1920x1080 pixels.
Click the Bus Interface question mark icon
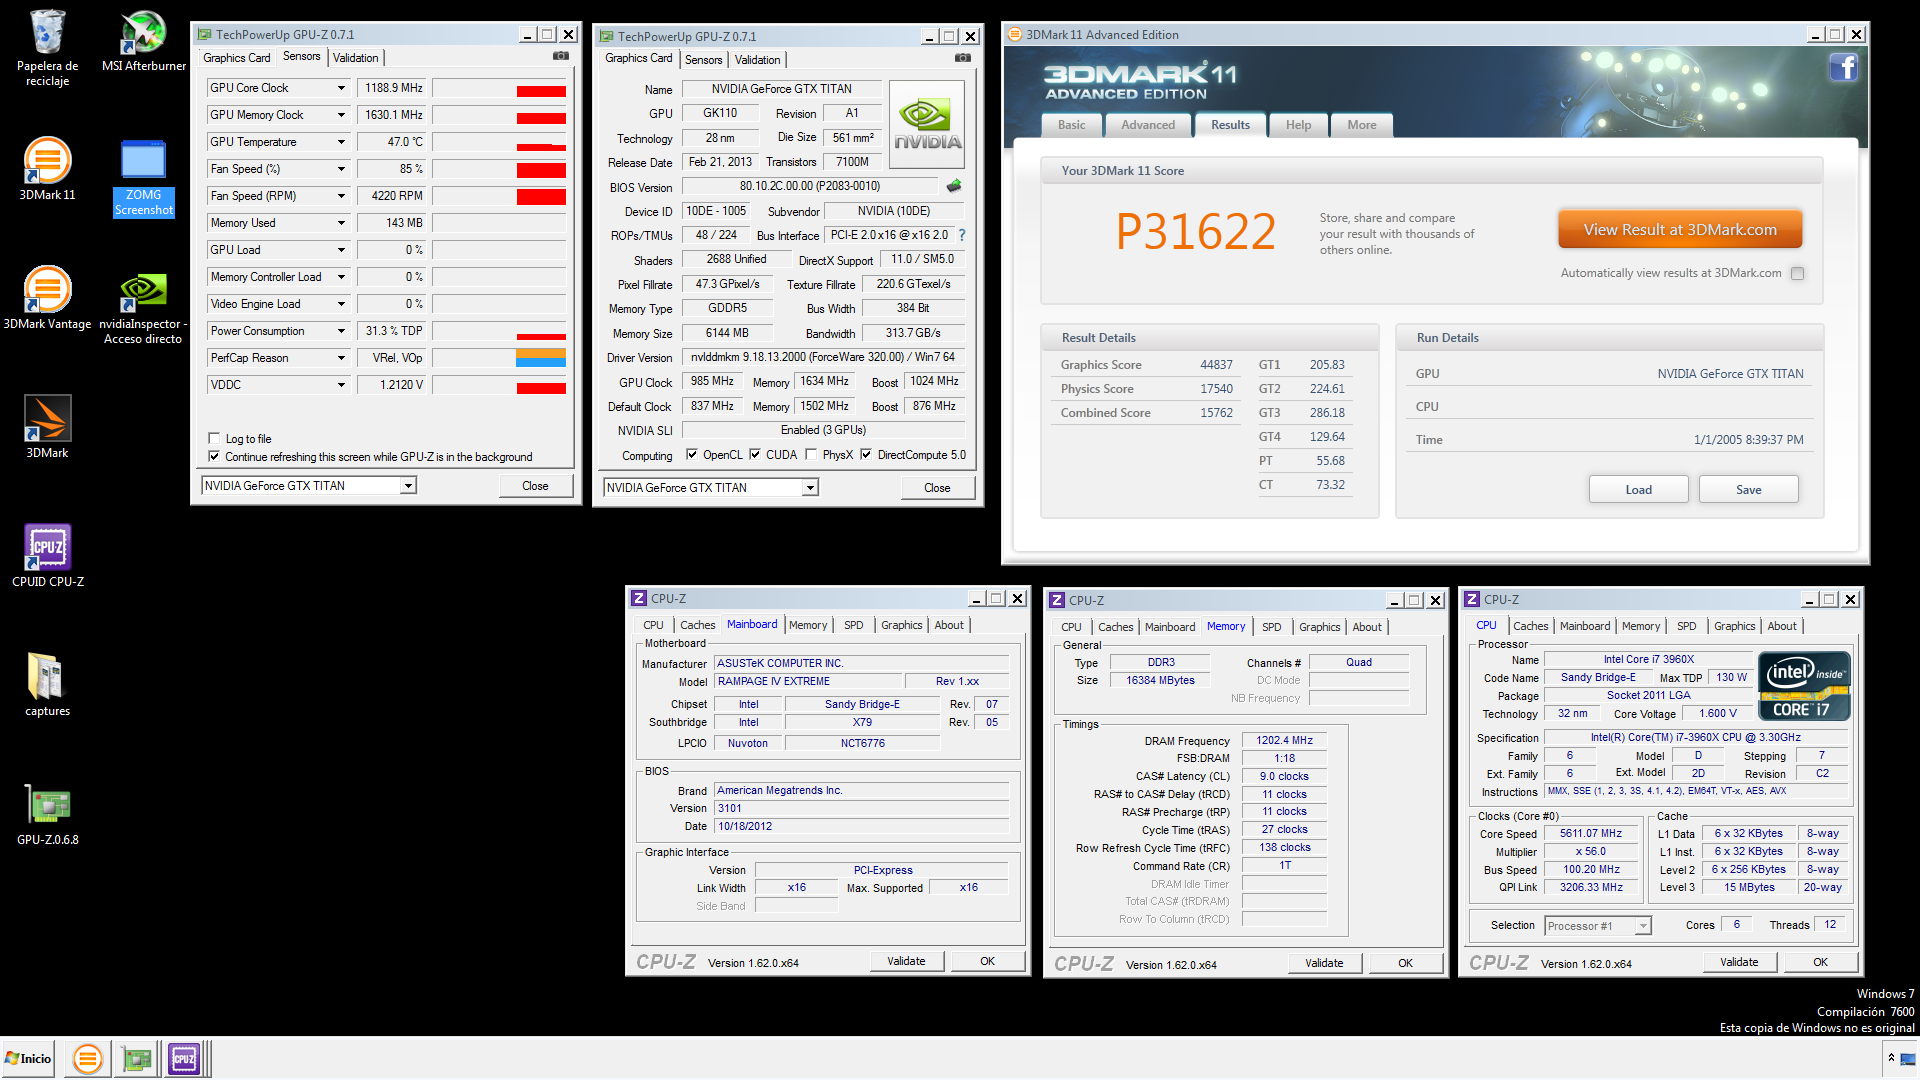962,235
